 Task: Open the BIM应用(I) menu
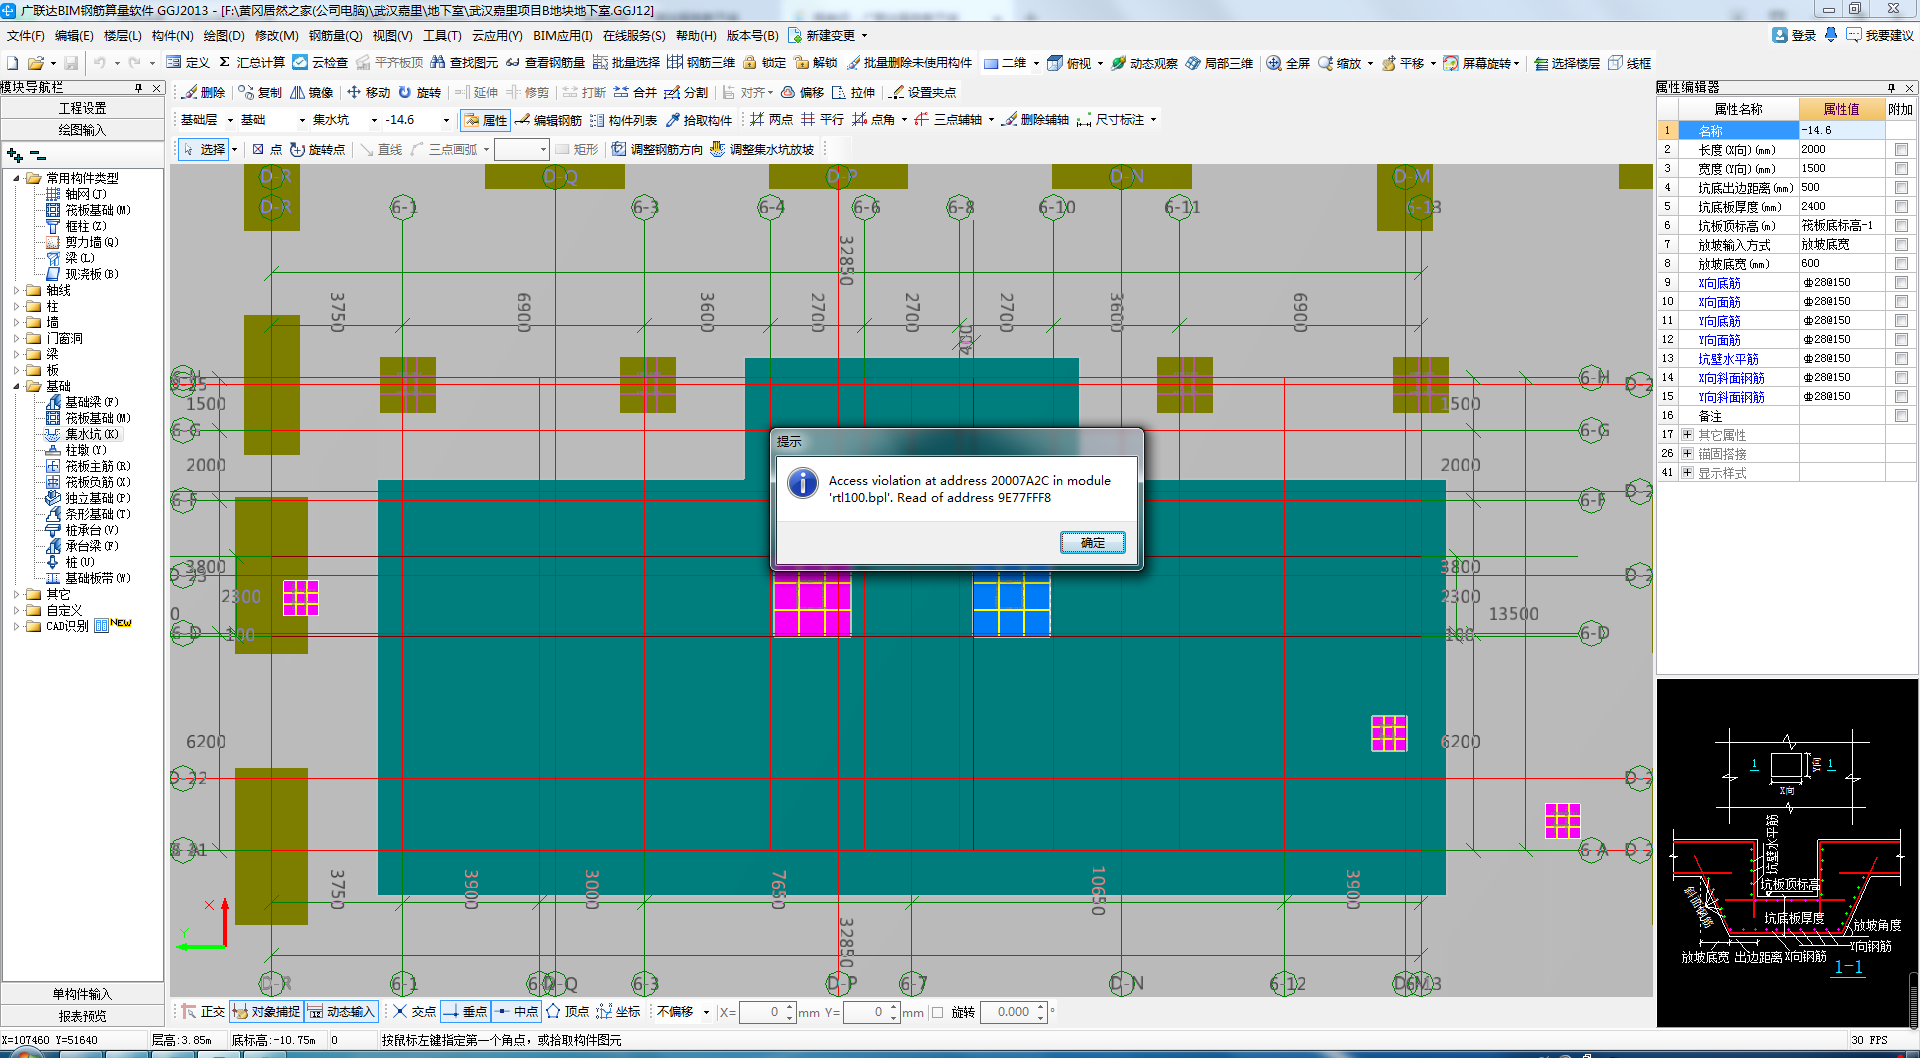[x=562, y=35]
